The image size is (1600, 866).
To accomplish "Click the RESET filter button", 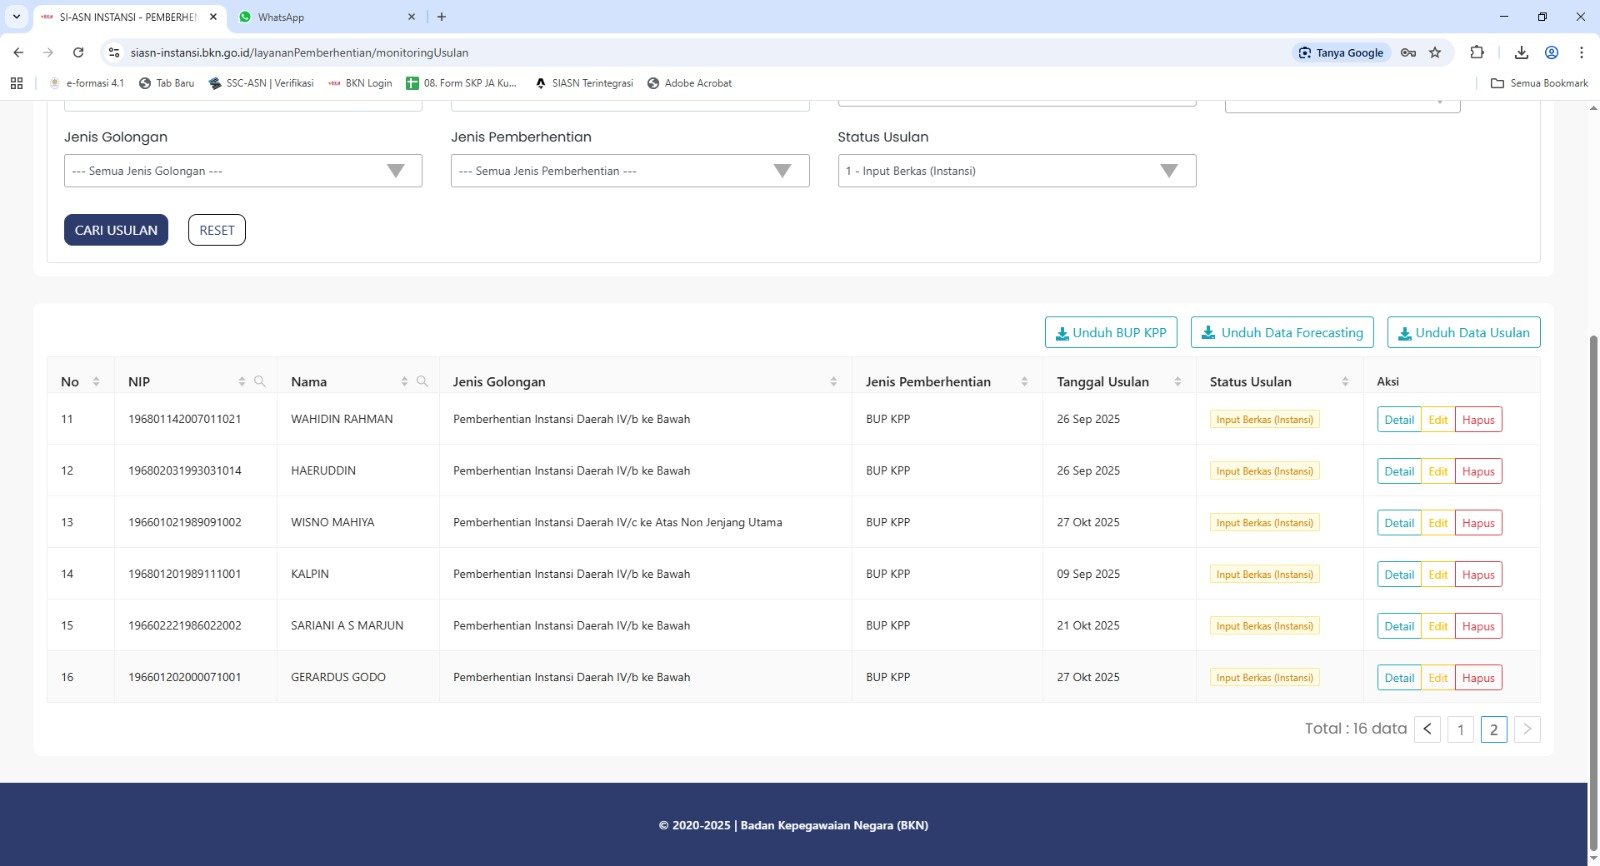I will click(x=217, y=230).
